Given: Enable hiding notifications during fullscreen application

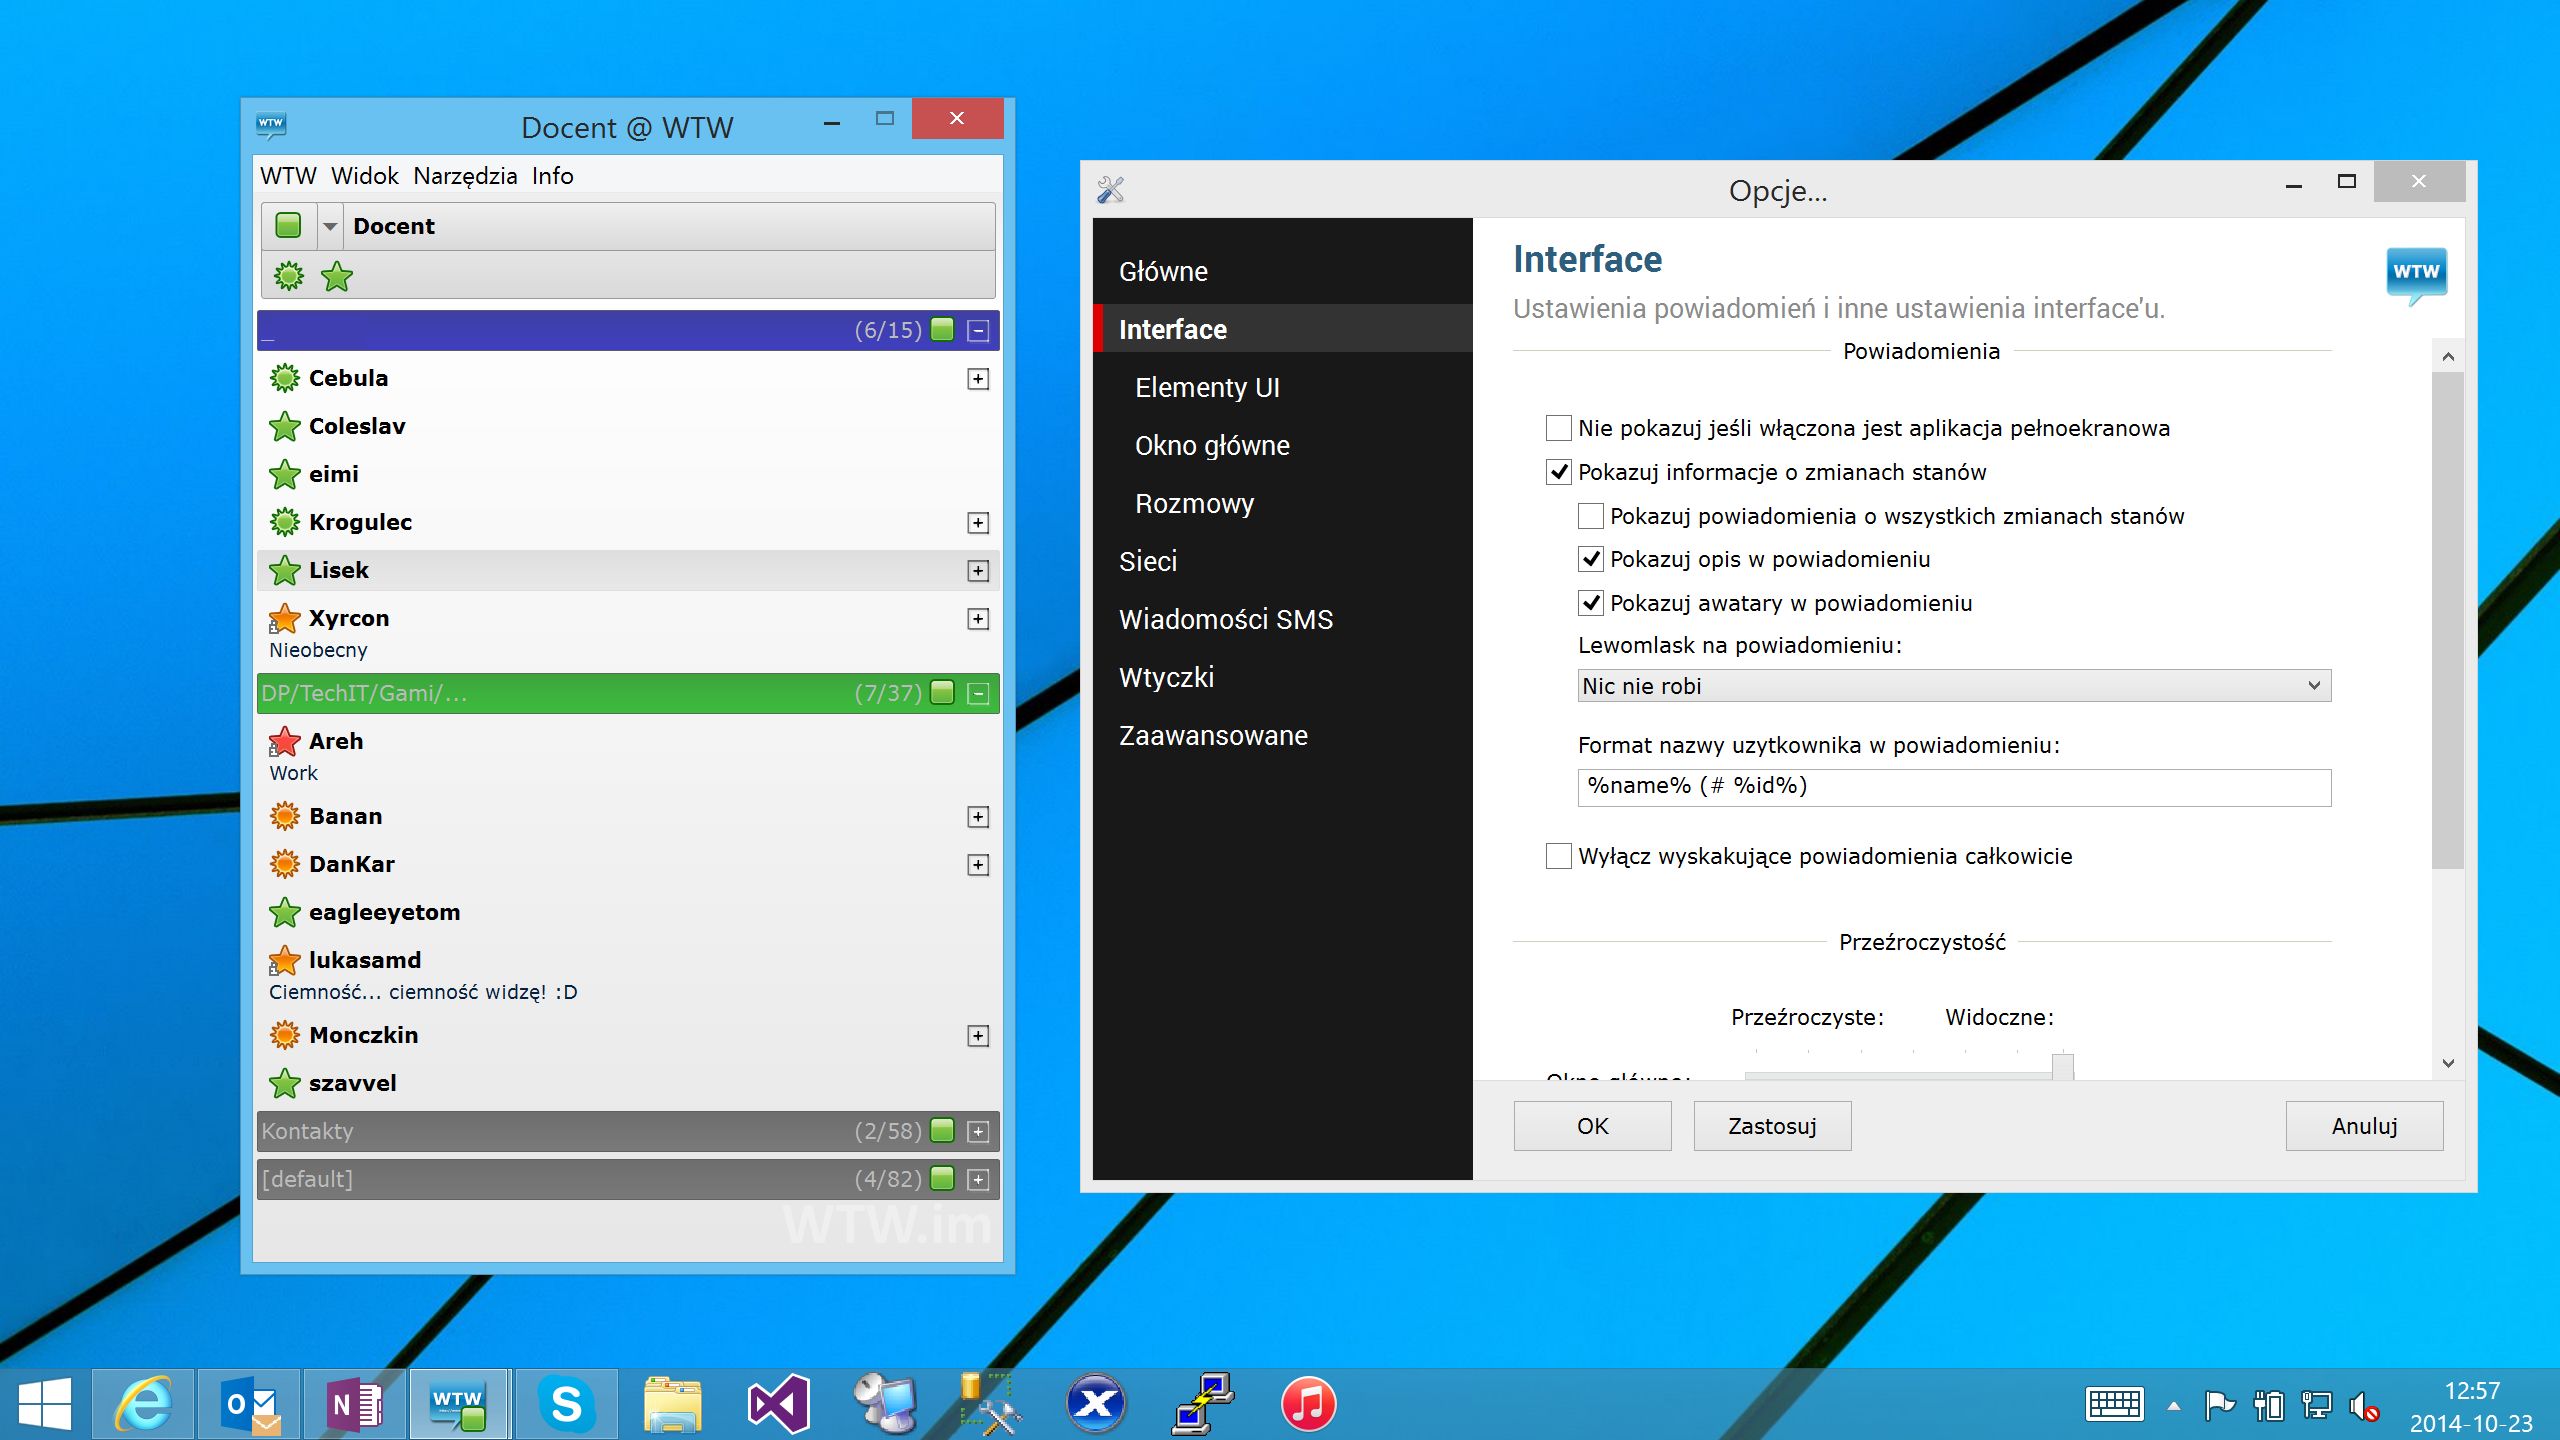Looking at the screenshot, I should pos(1558,429).
